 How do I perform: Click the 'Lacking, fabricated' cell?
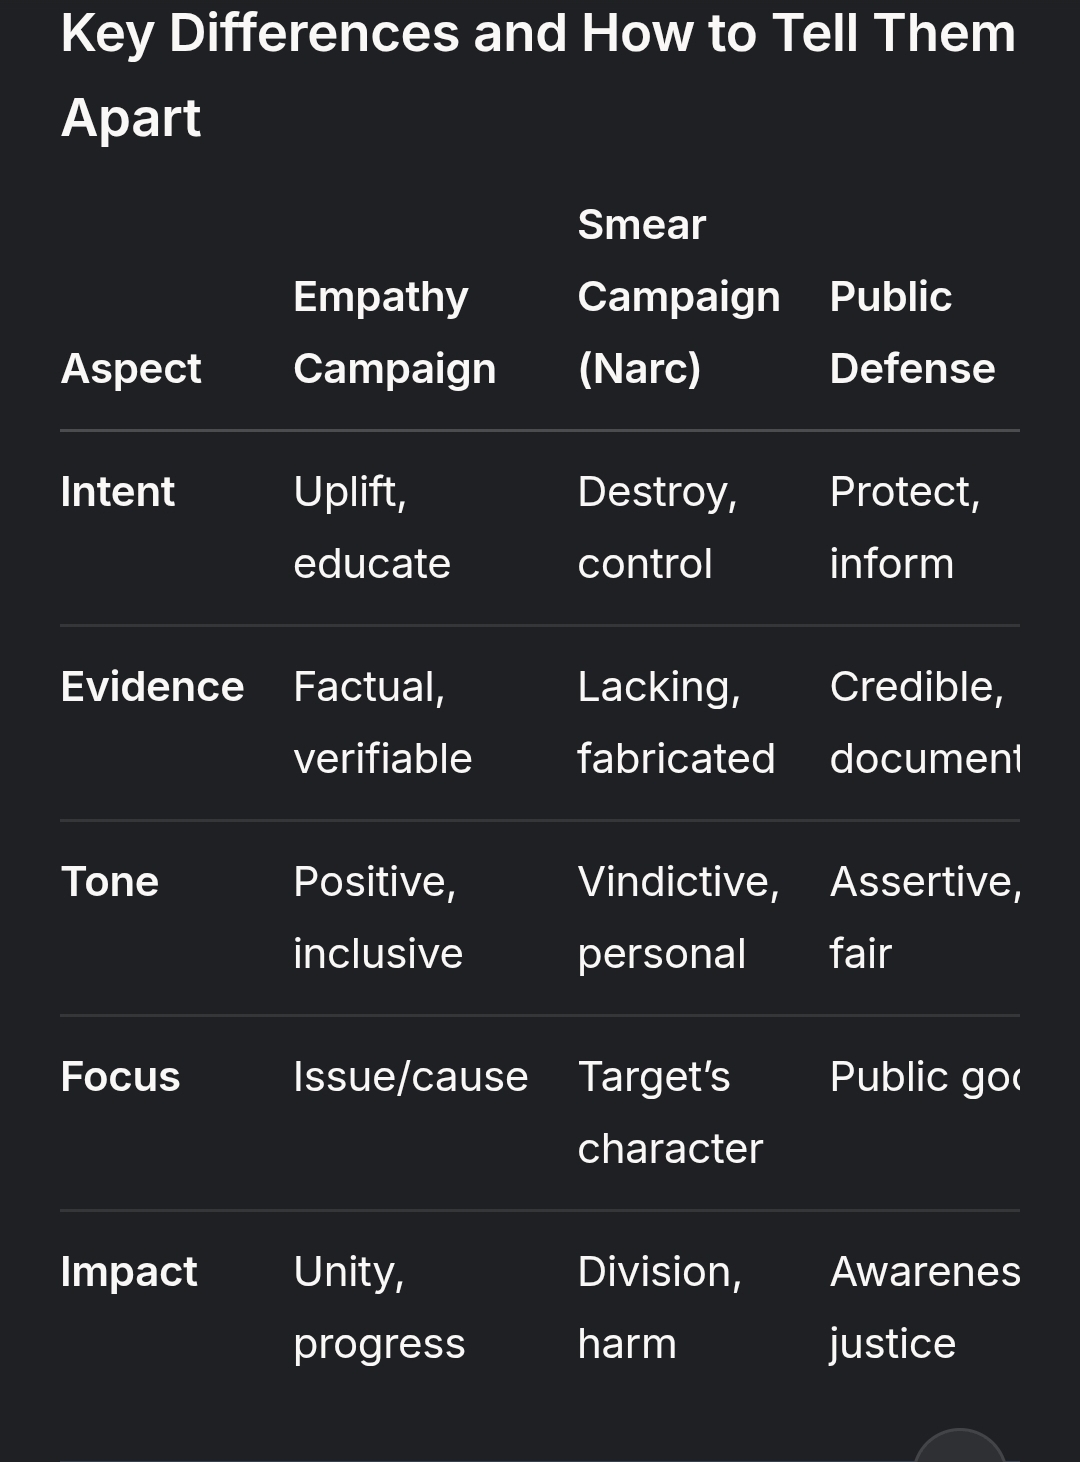(x=676, y=722)
